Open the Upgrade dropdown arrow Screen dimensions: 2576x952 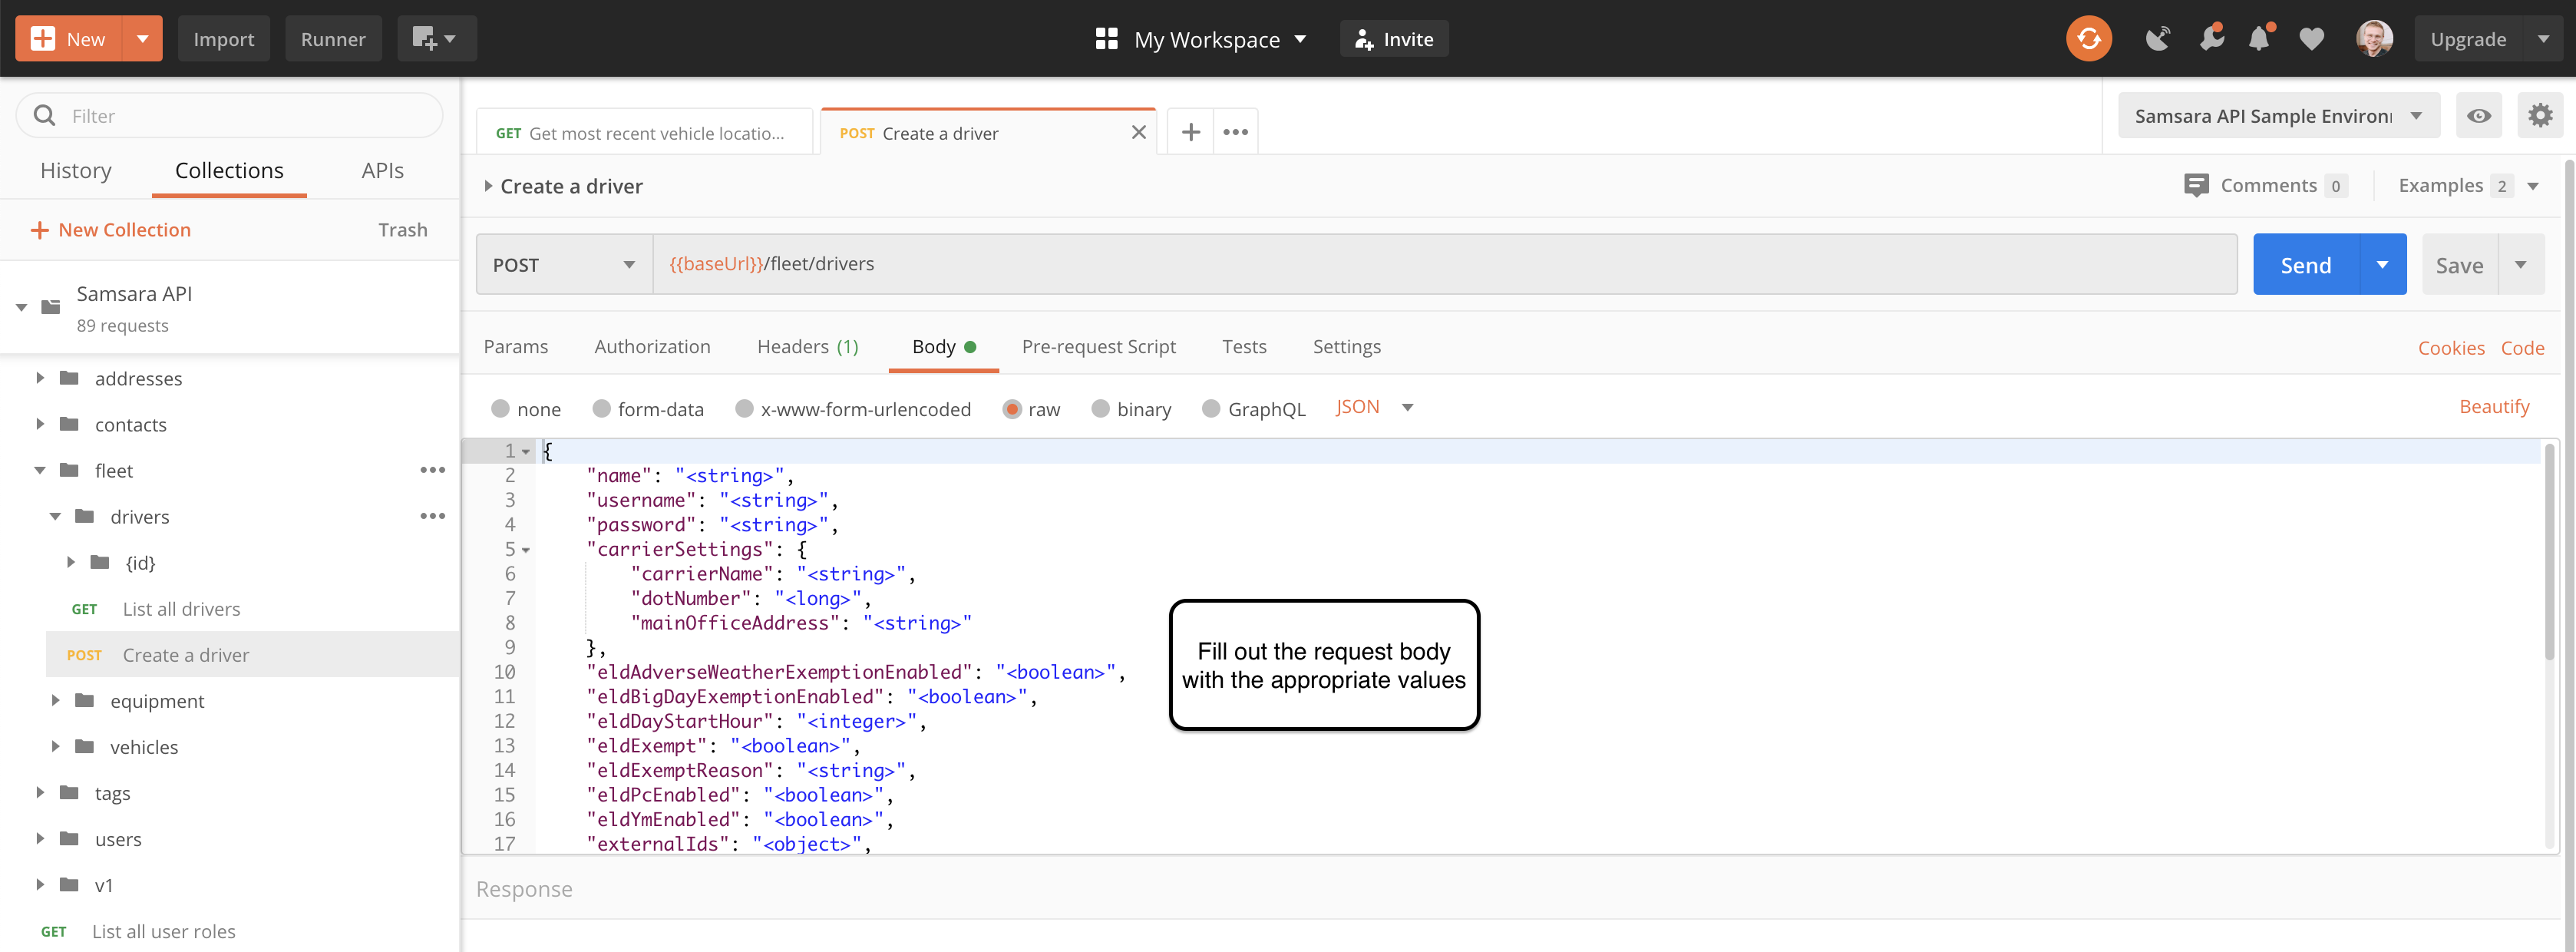2543,39
